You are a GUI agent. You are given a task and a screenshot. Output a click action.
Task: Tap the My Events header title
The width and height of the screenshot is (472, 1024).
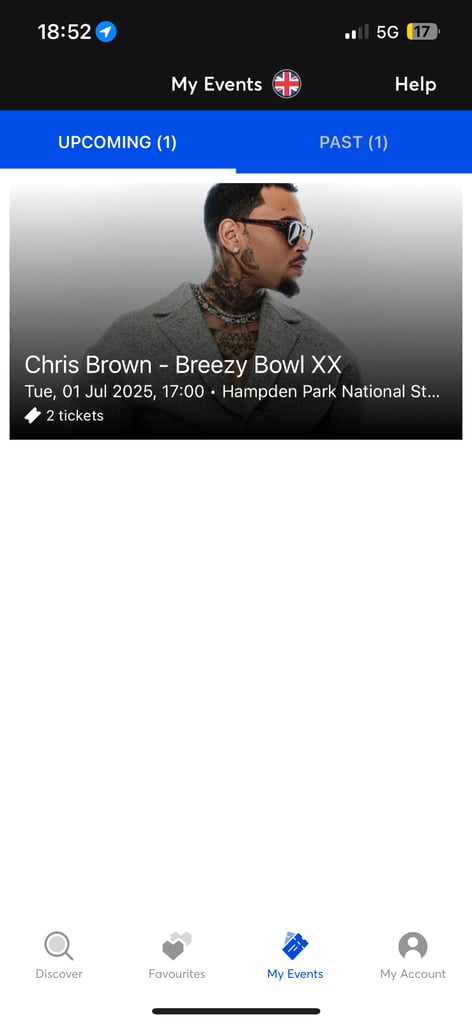tap(217, 84)
